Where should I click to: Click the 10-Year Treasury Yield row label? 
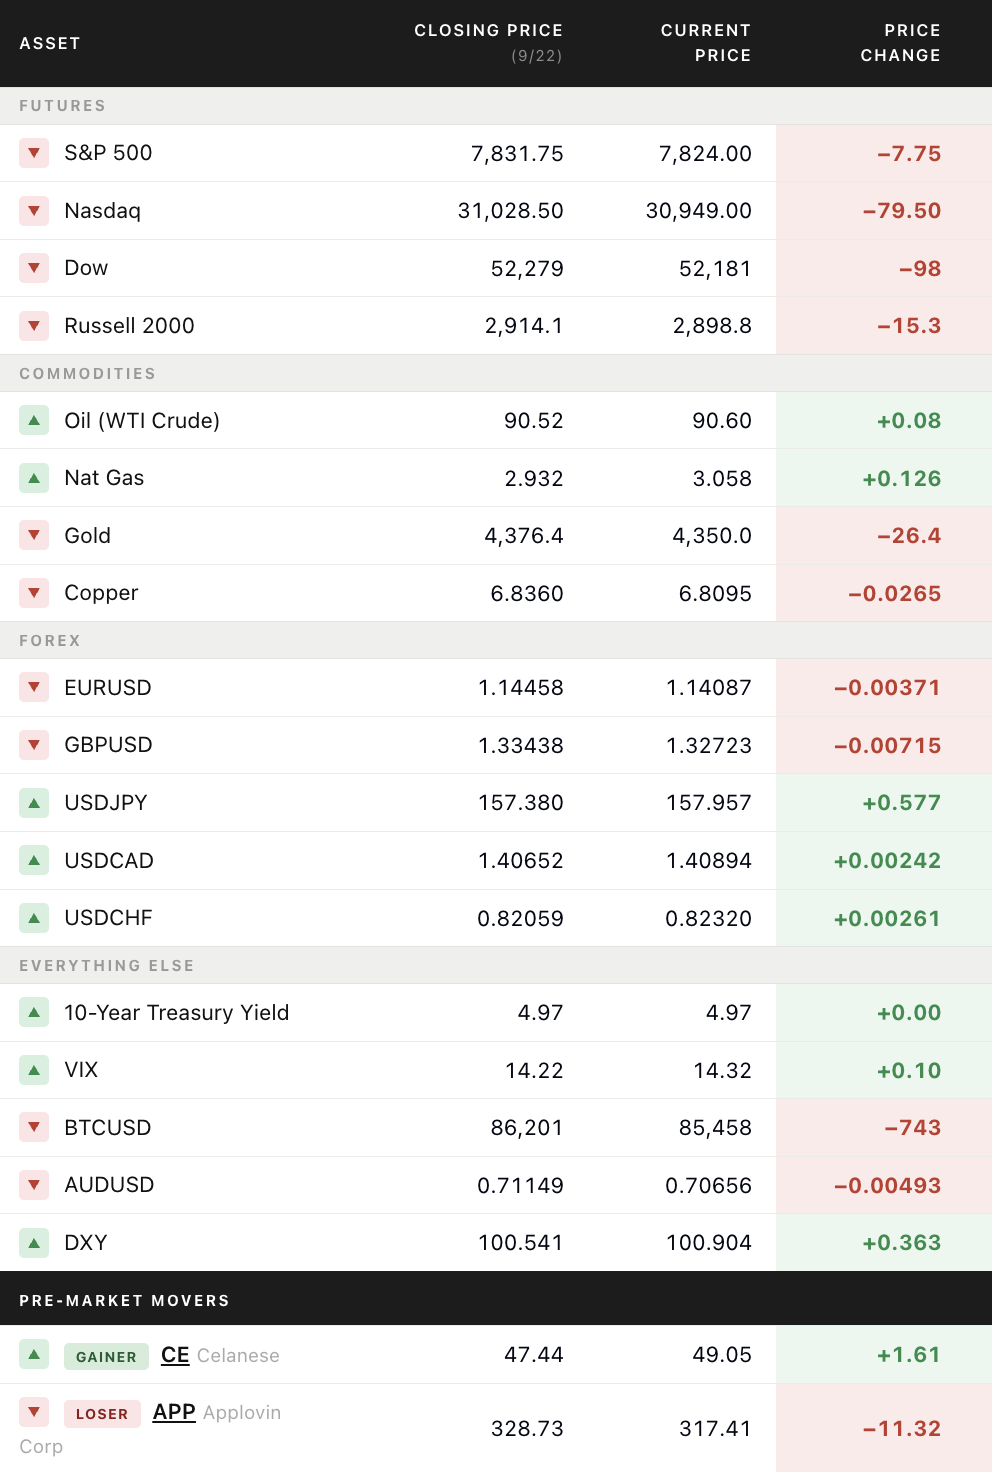[177, 1013]
